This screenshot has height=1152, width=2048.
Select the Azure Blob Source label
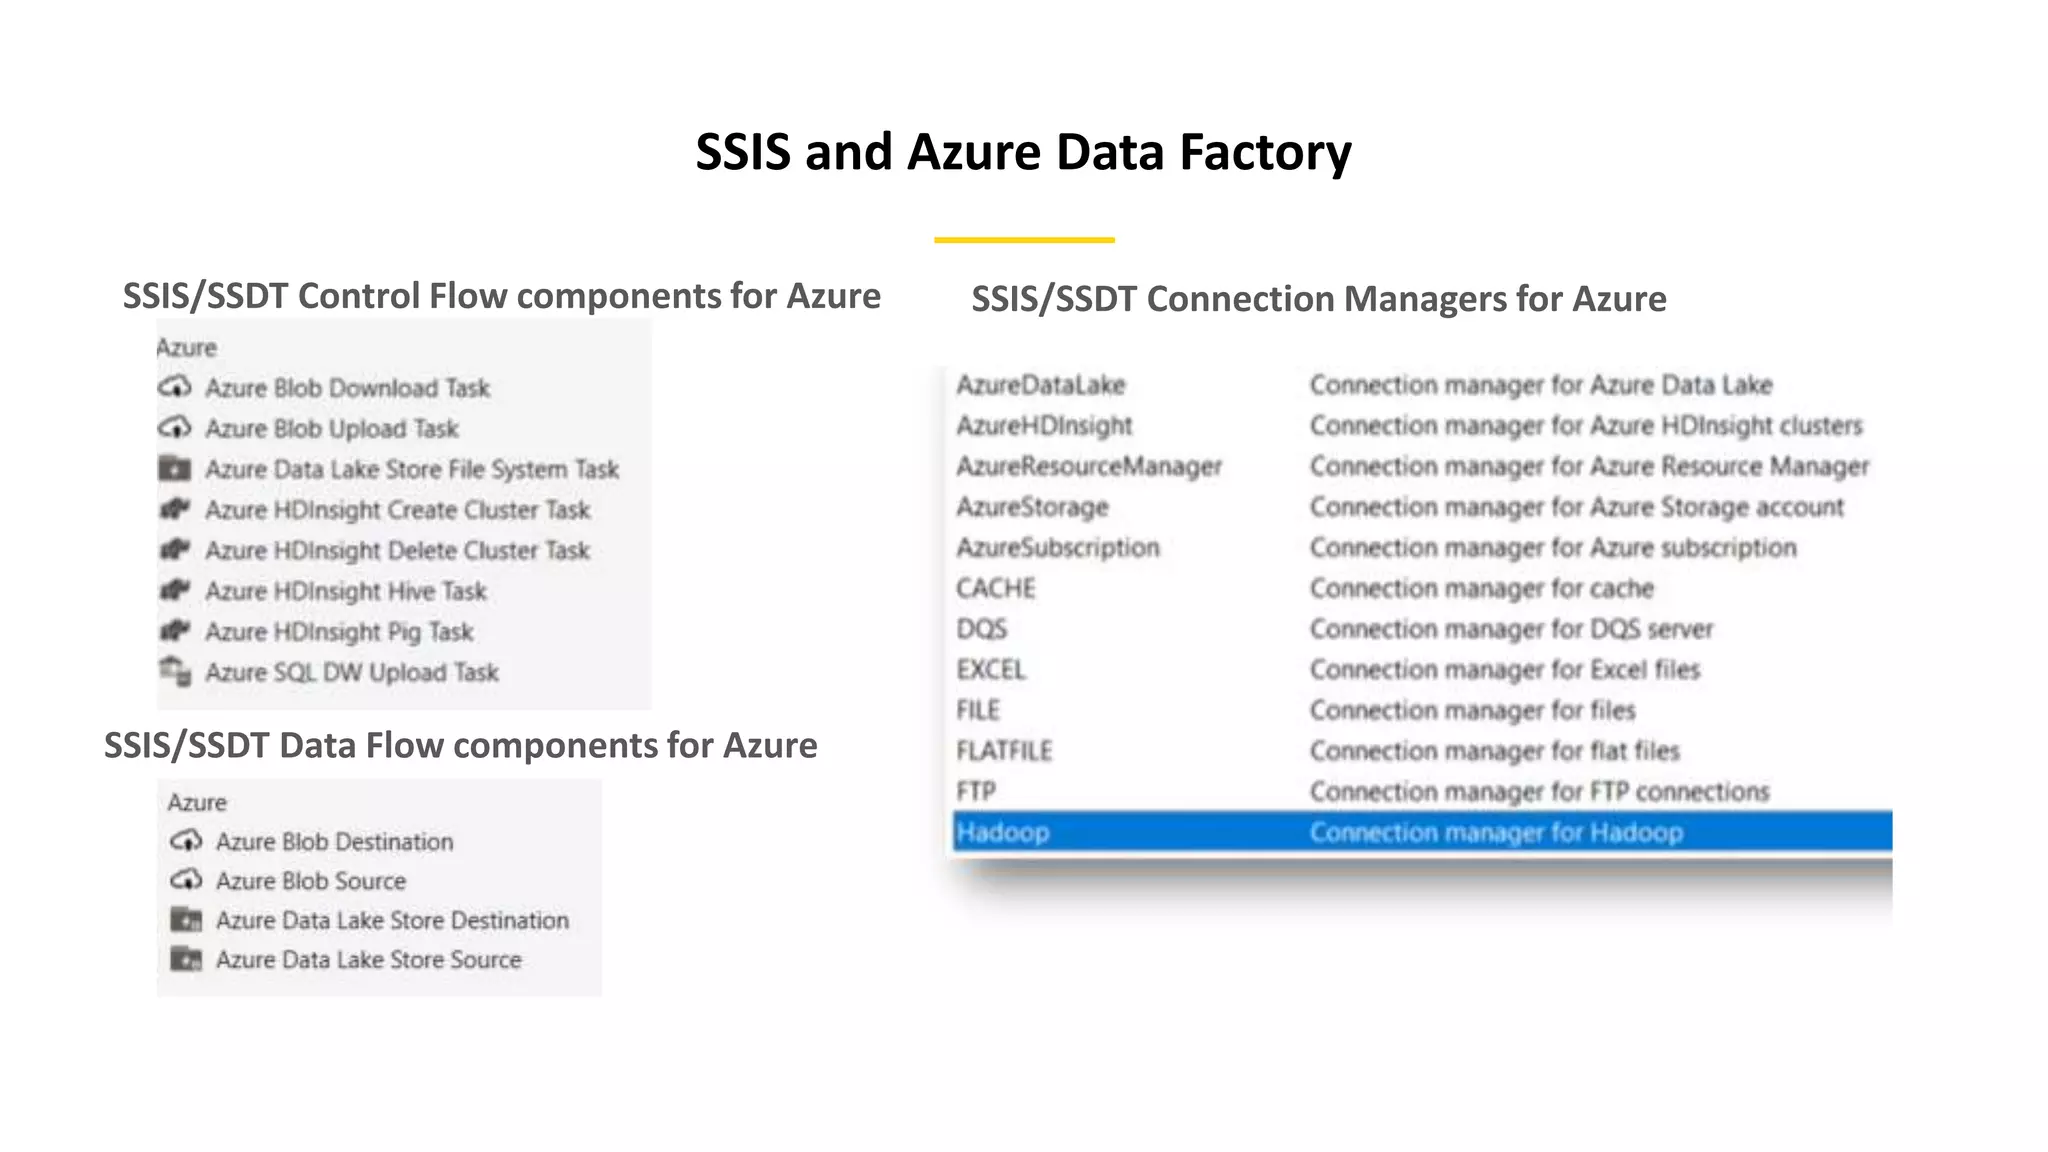click(311, 881)
